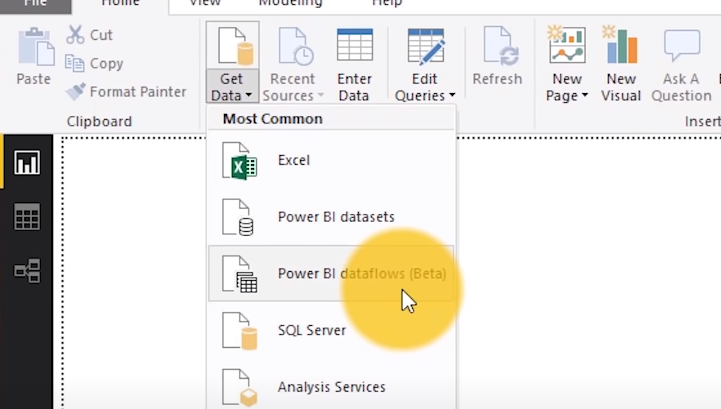Click the Copy button
The width and height of the screenshot is (721, 409).
[x=94, y=63]
